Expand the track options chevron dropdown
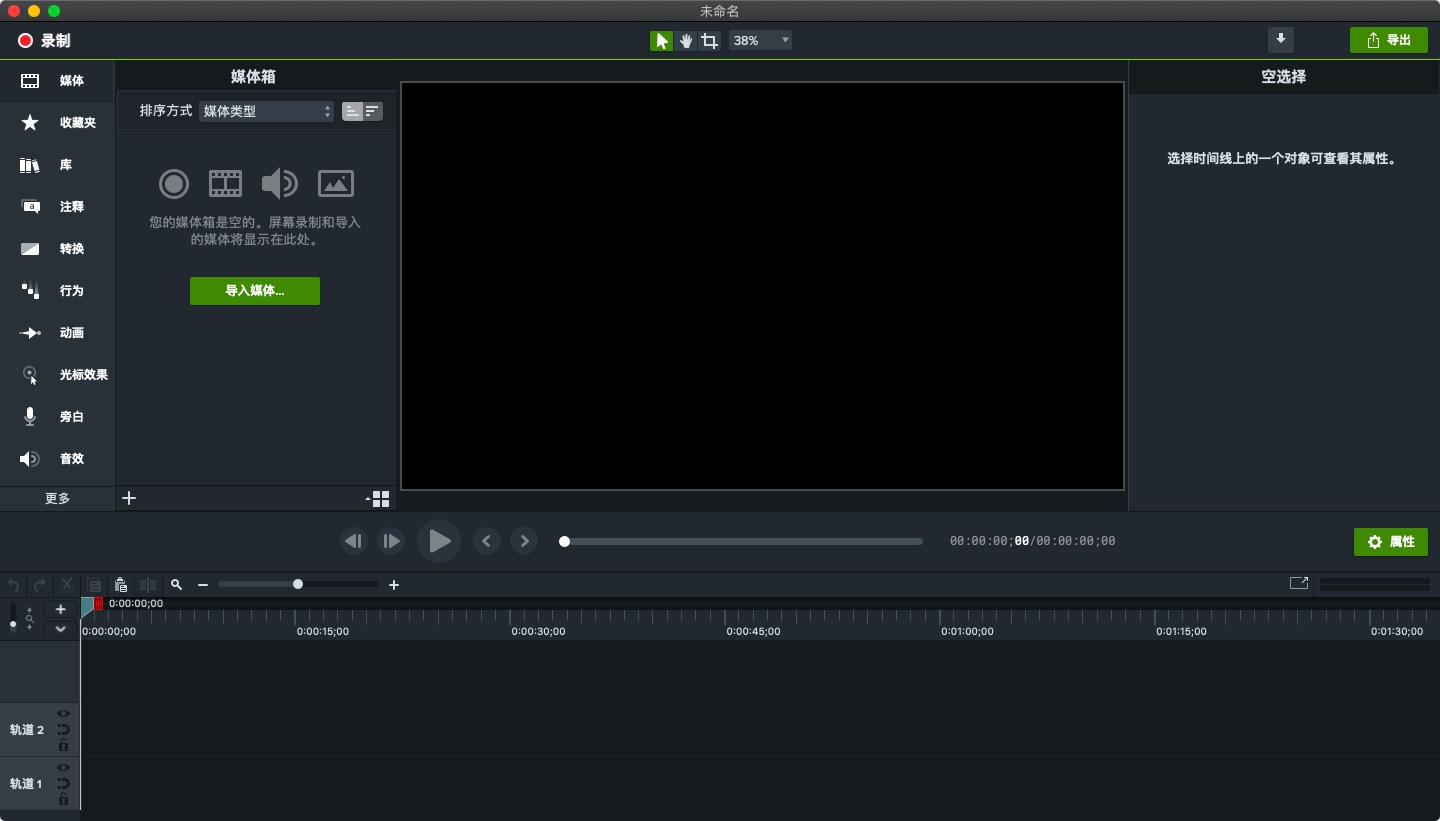The width and height of the screenshot is (1440, 821). click(x=60, y=629)
